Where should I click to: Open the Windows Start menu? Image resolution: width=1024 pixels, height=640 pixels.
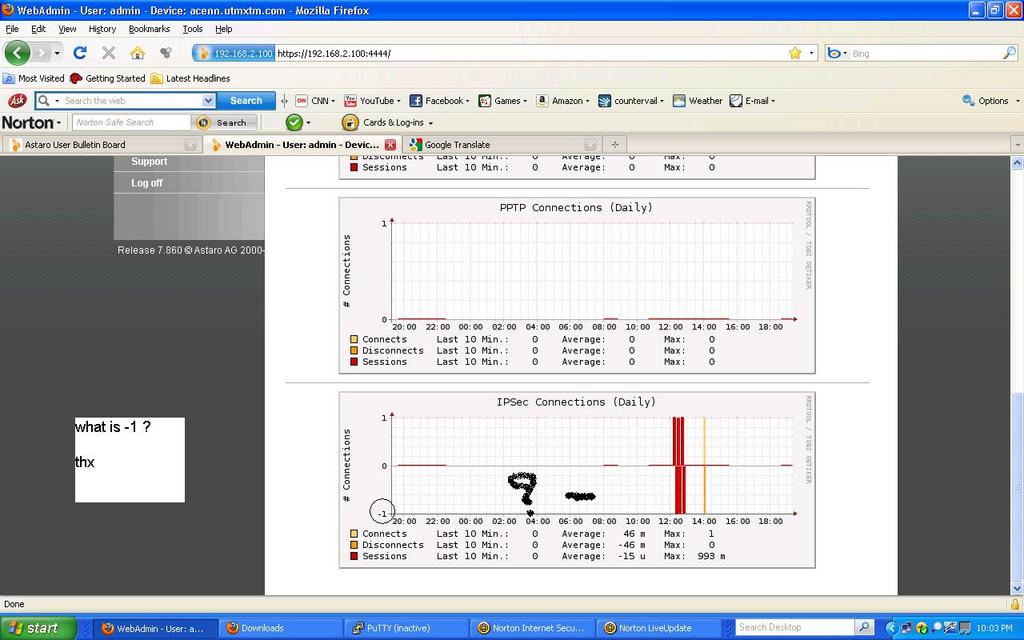(x=36, y=628)
